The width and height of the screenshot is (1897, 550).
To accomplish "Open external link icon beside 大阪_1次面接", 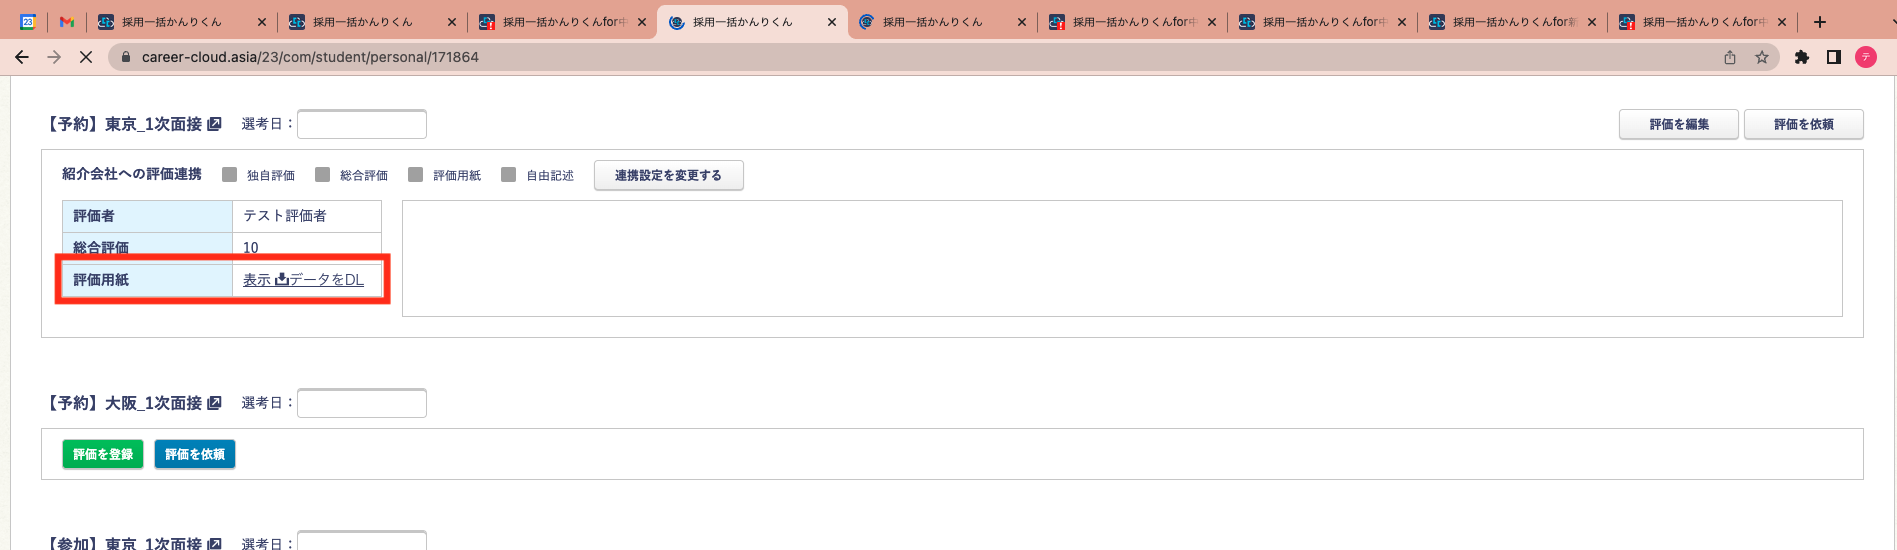I will [x=214, y=403].
